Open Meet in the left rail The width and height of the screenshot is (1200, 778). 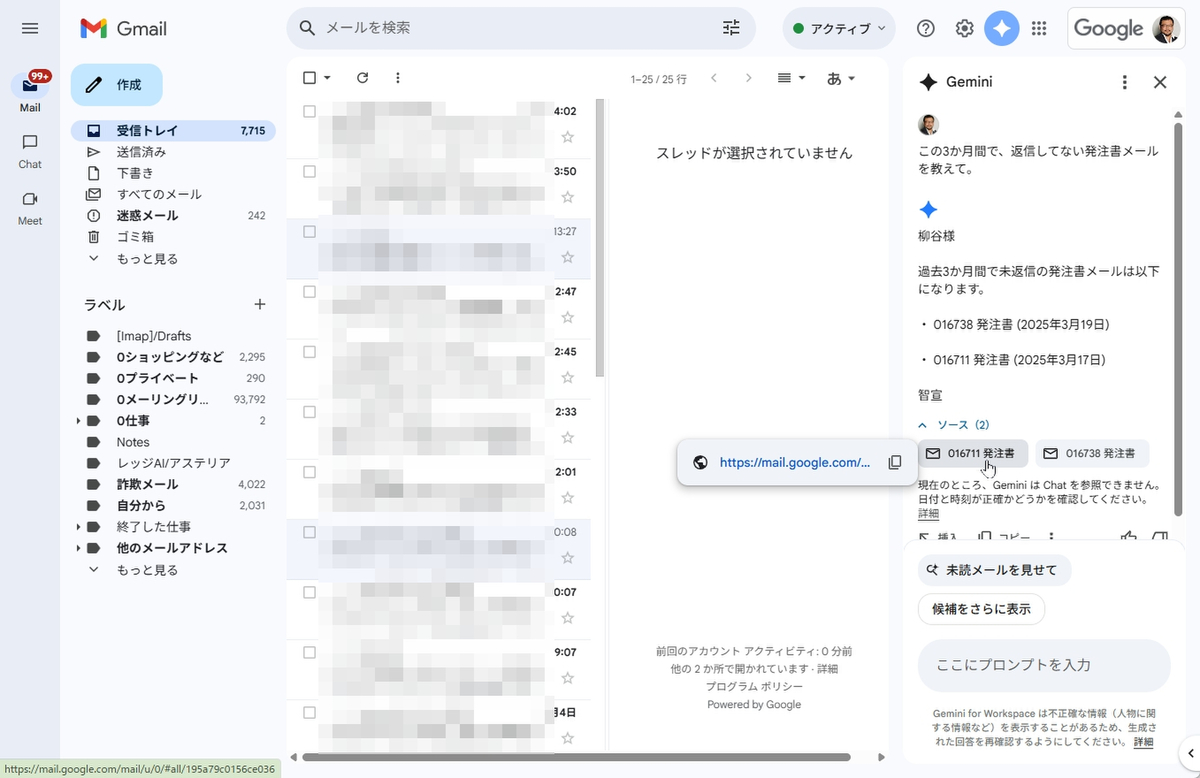pyautogui.click(x=30, y=206)
